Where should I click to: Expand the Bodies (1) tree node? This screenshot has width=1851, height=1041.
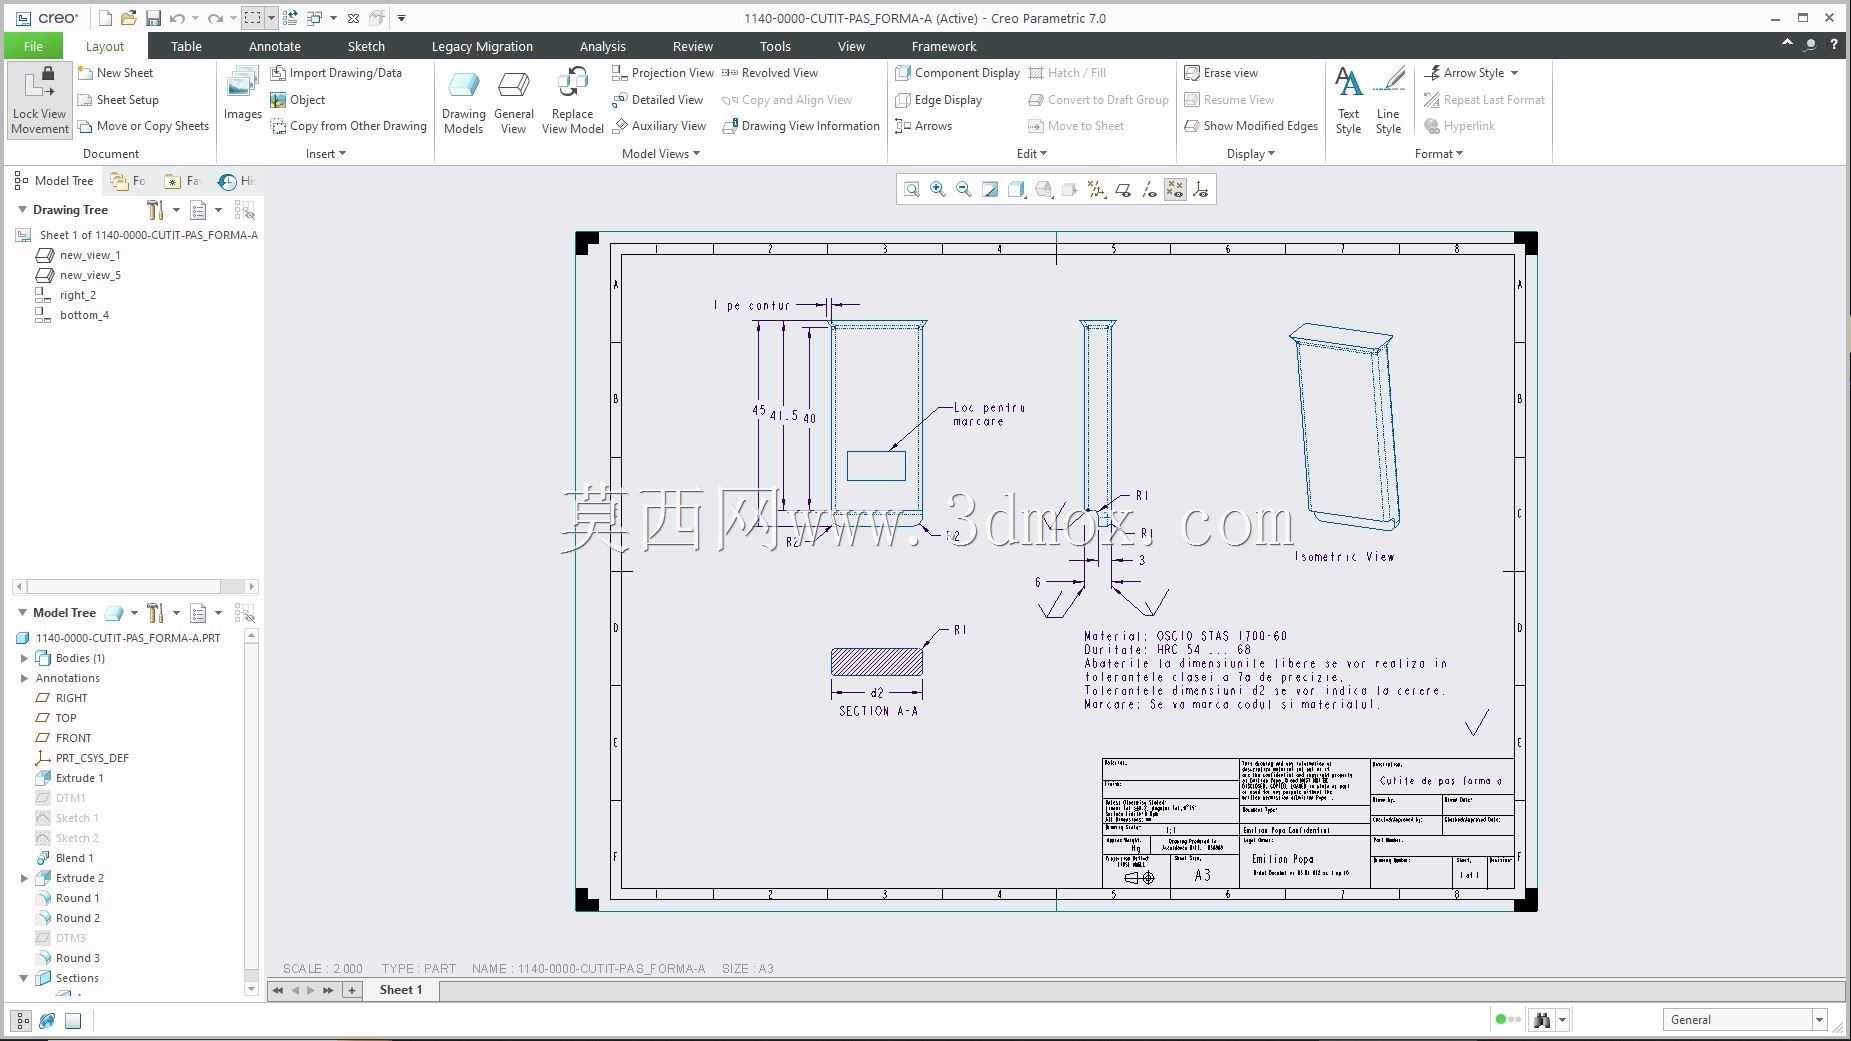25,658
